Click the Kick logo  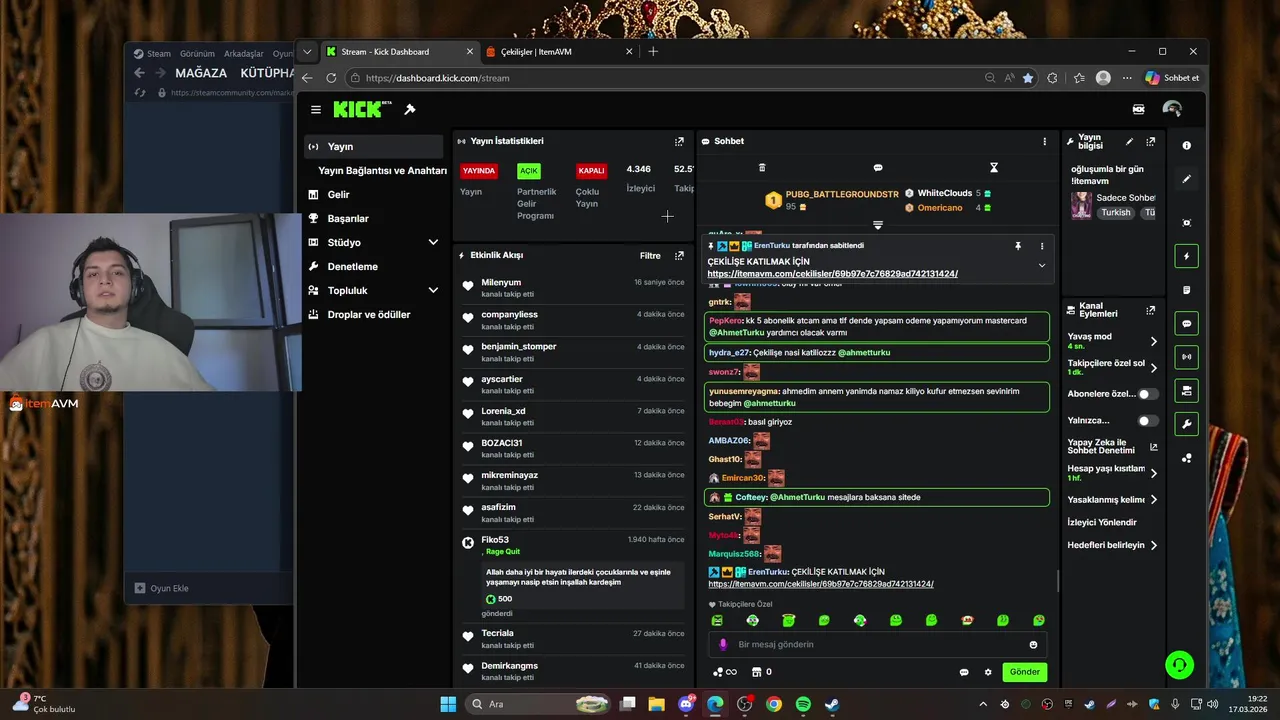click(x=362, y=109)
